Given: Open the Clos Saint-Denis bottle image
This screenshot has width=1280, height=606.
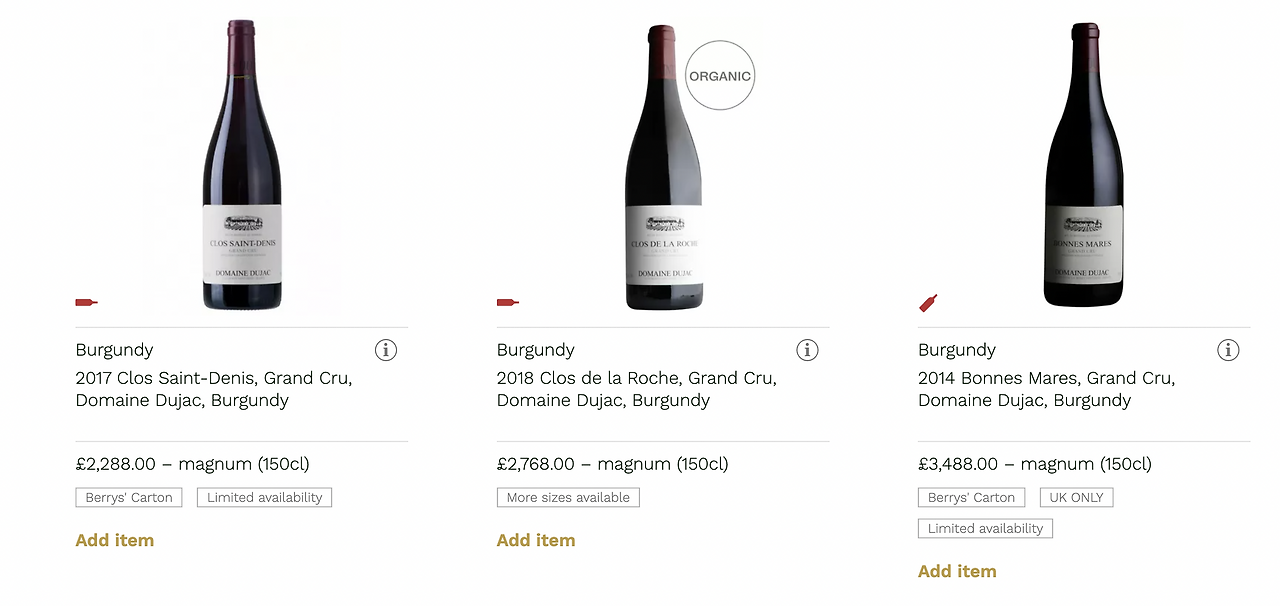Looking at the screenshot, I should click(241, 165).
